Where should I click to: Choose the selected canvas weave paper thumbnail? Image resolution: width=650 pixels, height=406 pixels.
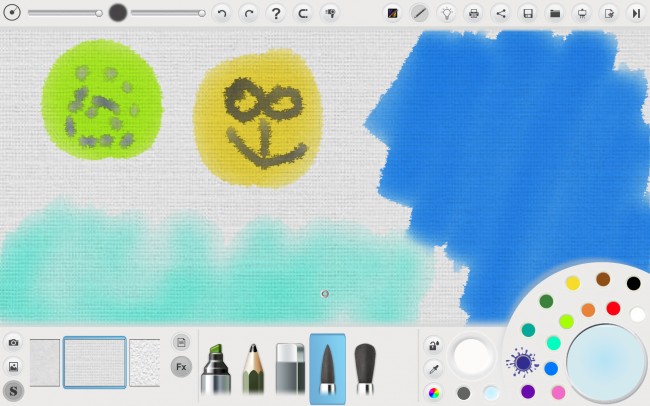95,362
